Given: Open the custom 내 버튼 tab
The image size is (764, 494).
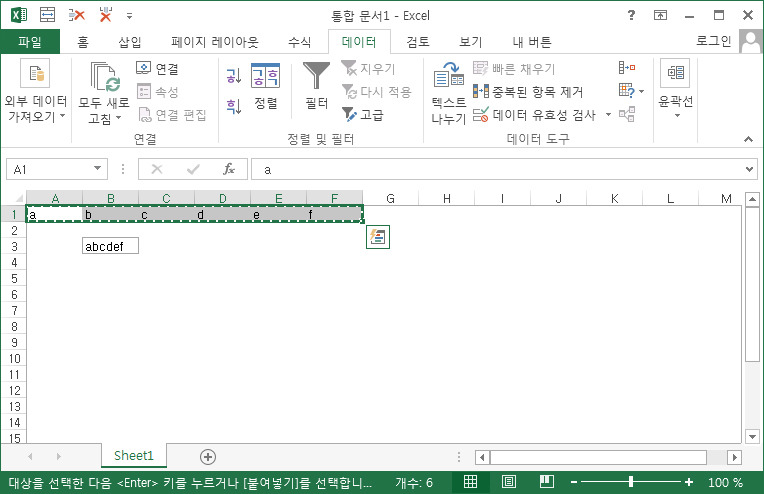Looking at the screenshot, I should pyautogui.click(x=532, y=42).
